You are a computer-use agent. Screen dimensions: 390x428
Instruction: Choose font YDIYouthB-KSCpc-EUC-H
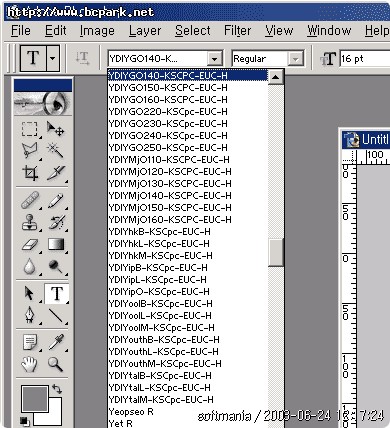187,340
